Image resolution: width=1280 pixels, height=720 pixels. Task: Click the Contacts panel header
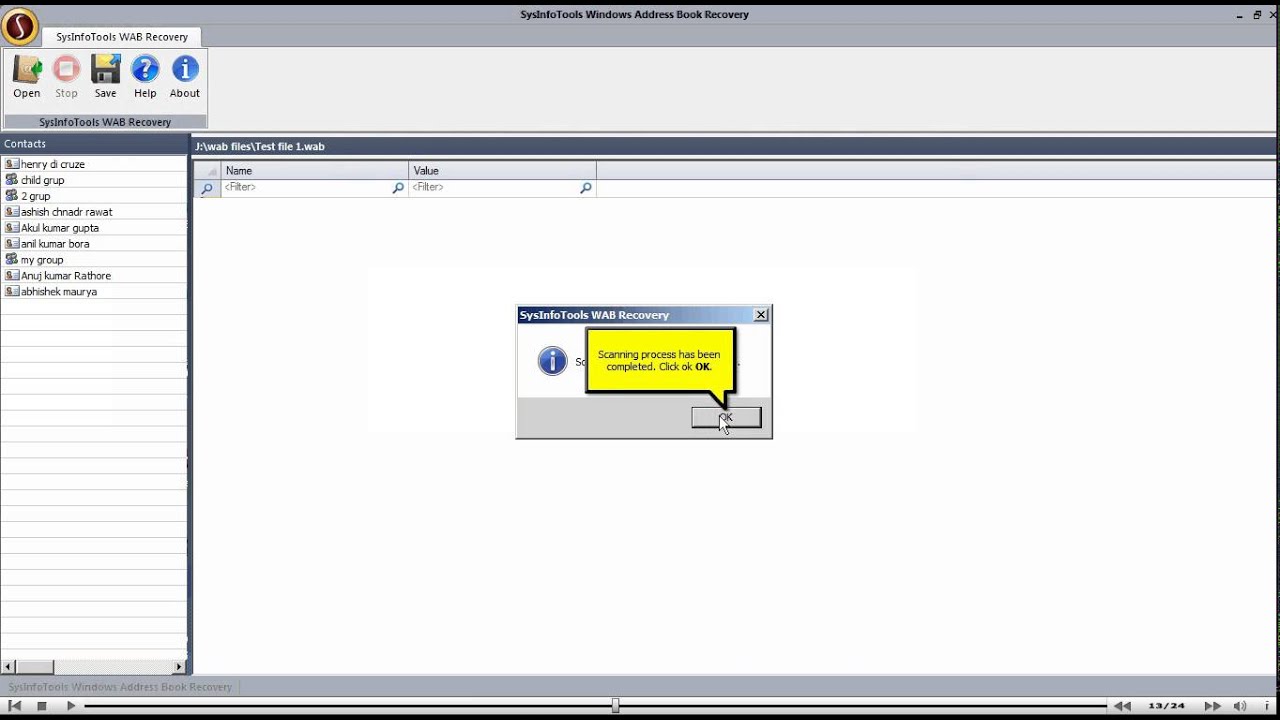coord(95,144)
